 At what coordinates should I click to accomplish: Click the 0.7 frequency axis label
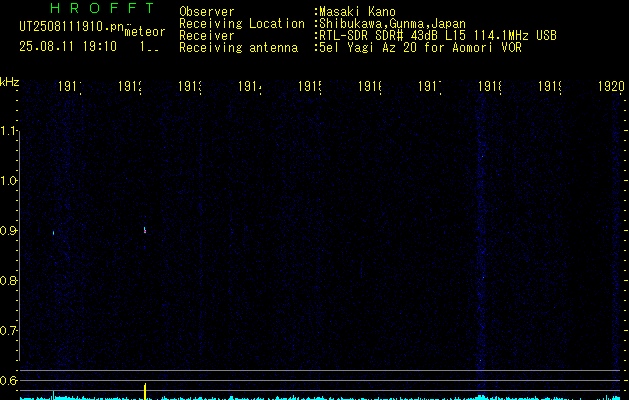click(10, 331)
